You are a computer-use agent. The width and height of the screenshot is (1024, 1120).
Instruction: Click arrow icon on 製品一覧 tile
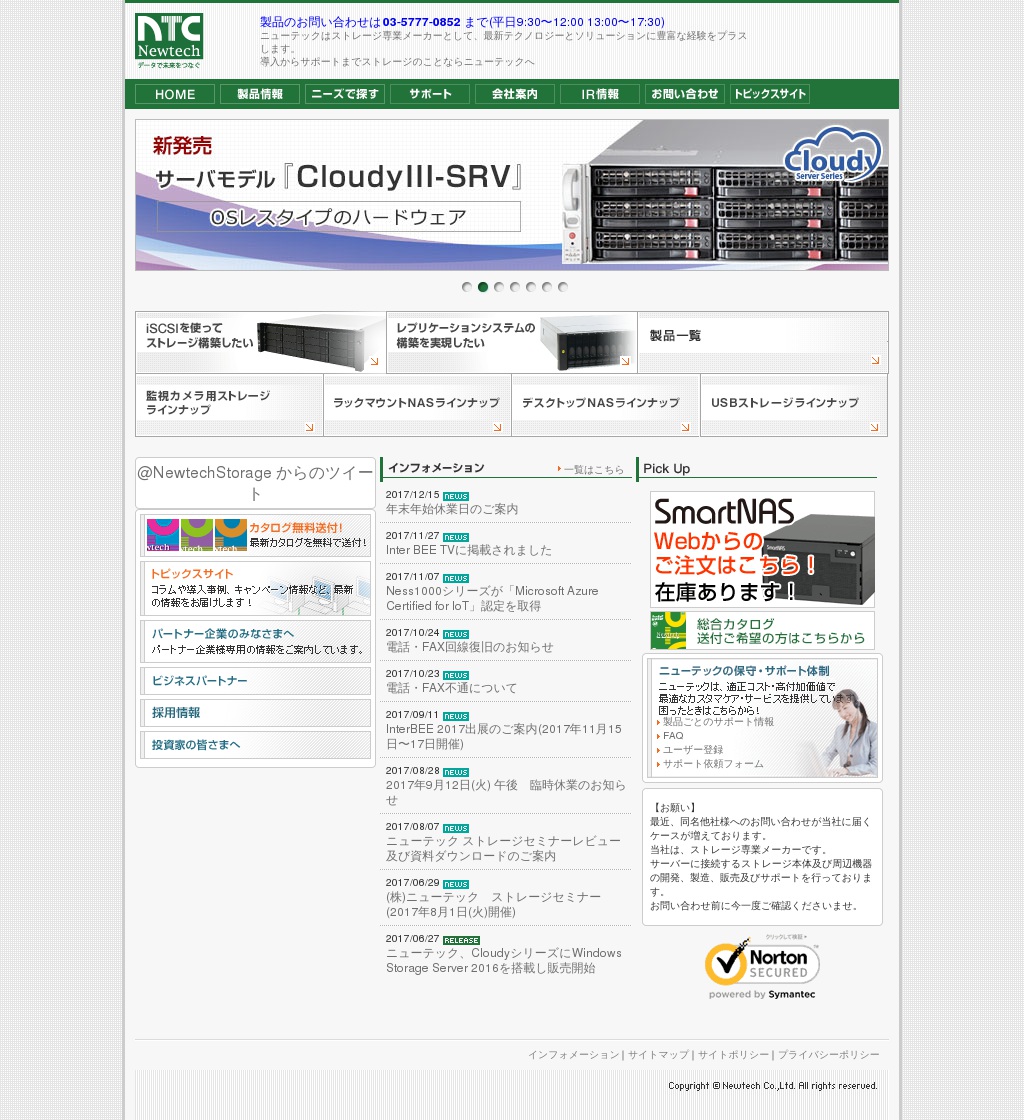coord(875,361)
